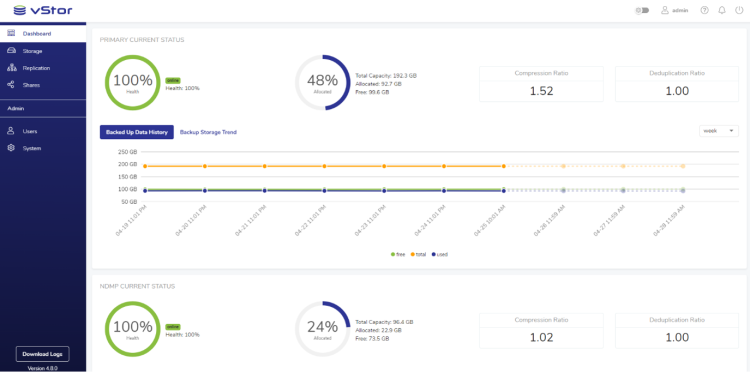Open the notifications bell icon

[722, 10]
